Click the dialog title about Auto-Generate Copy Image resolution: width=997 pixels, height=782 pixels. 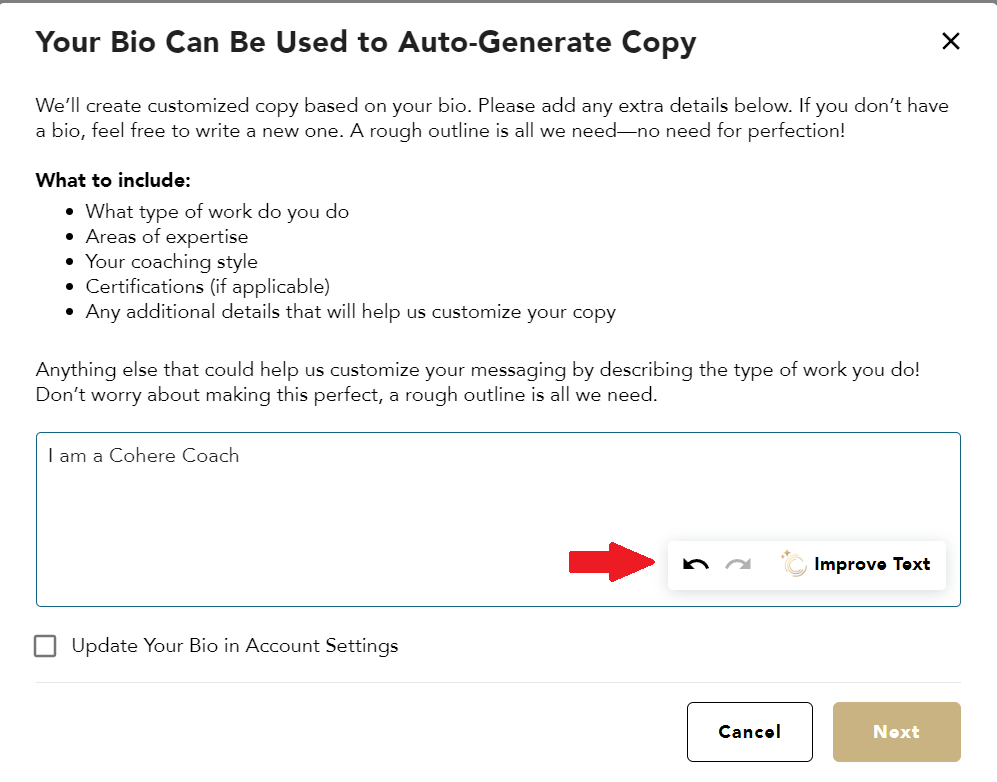366,42
